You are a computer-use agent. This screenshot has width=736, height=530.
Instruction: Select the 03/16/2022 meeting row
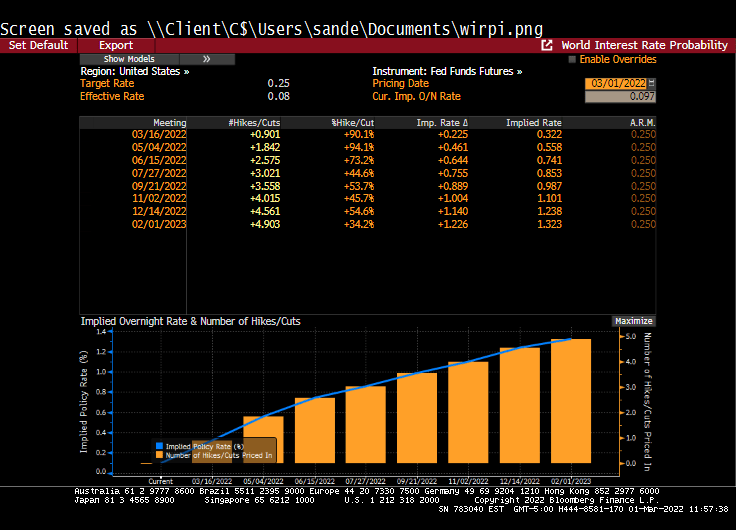159,134
